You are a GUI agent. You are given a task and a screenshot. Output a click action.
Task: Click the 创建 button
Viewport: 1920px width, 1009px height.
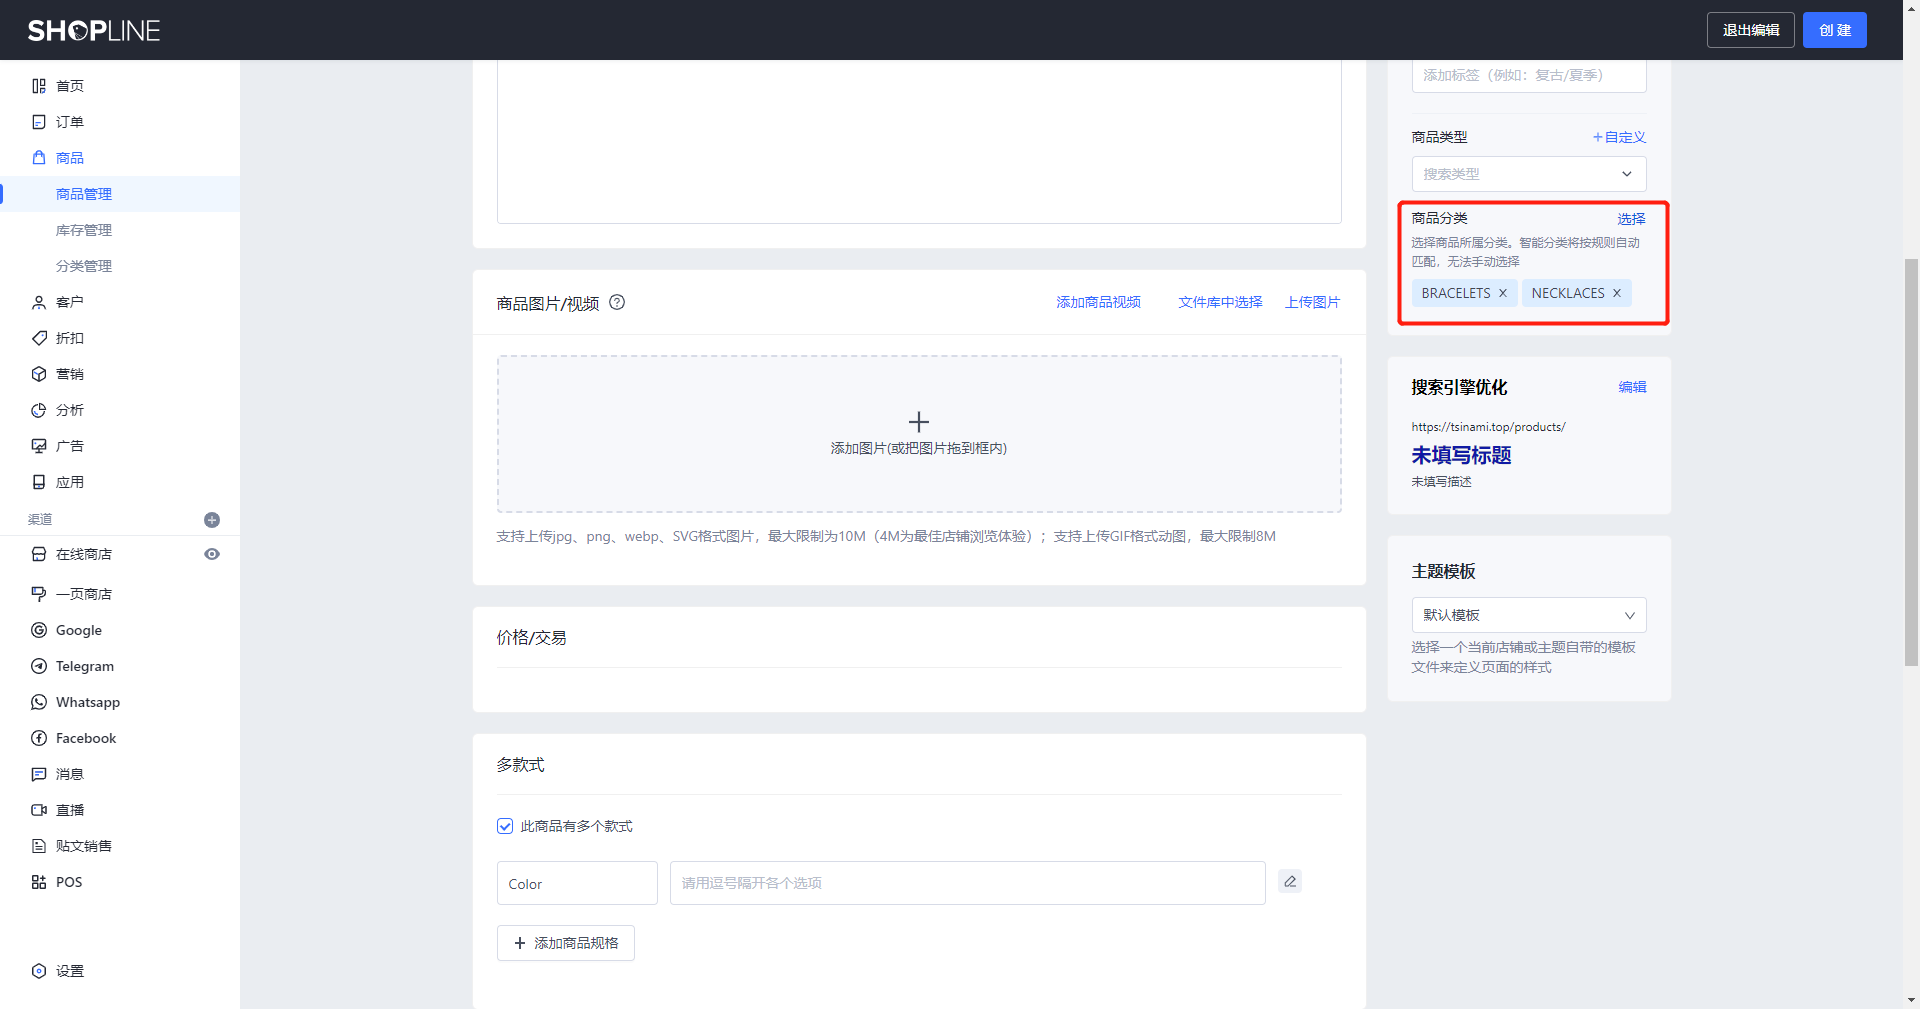coord(1834,30)
